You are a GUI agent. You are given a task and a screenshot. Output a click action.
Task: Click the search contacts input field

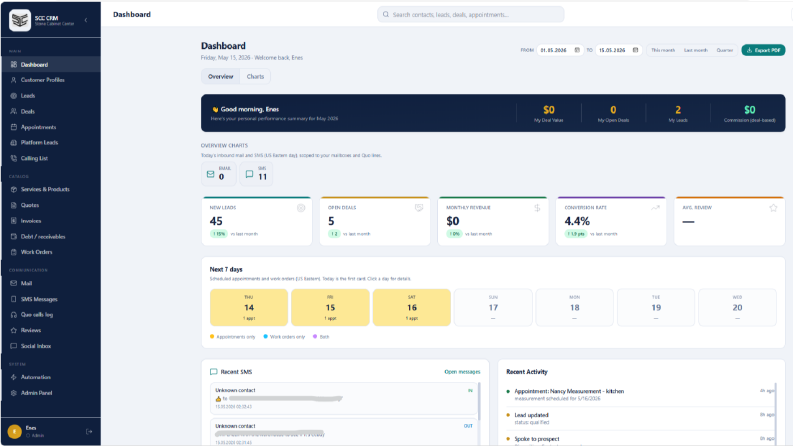[x=470, y=14]
